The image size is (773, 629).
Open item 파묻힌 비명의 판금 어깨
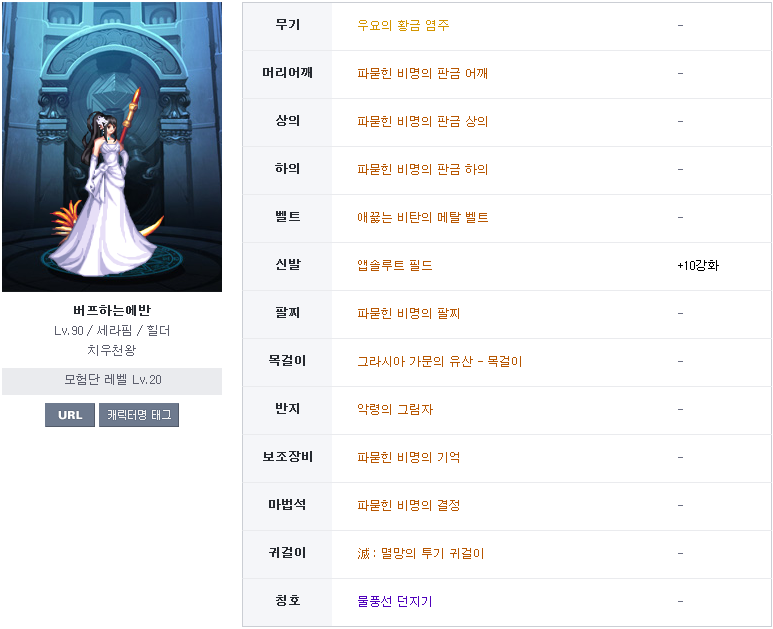point(422,73)
